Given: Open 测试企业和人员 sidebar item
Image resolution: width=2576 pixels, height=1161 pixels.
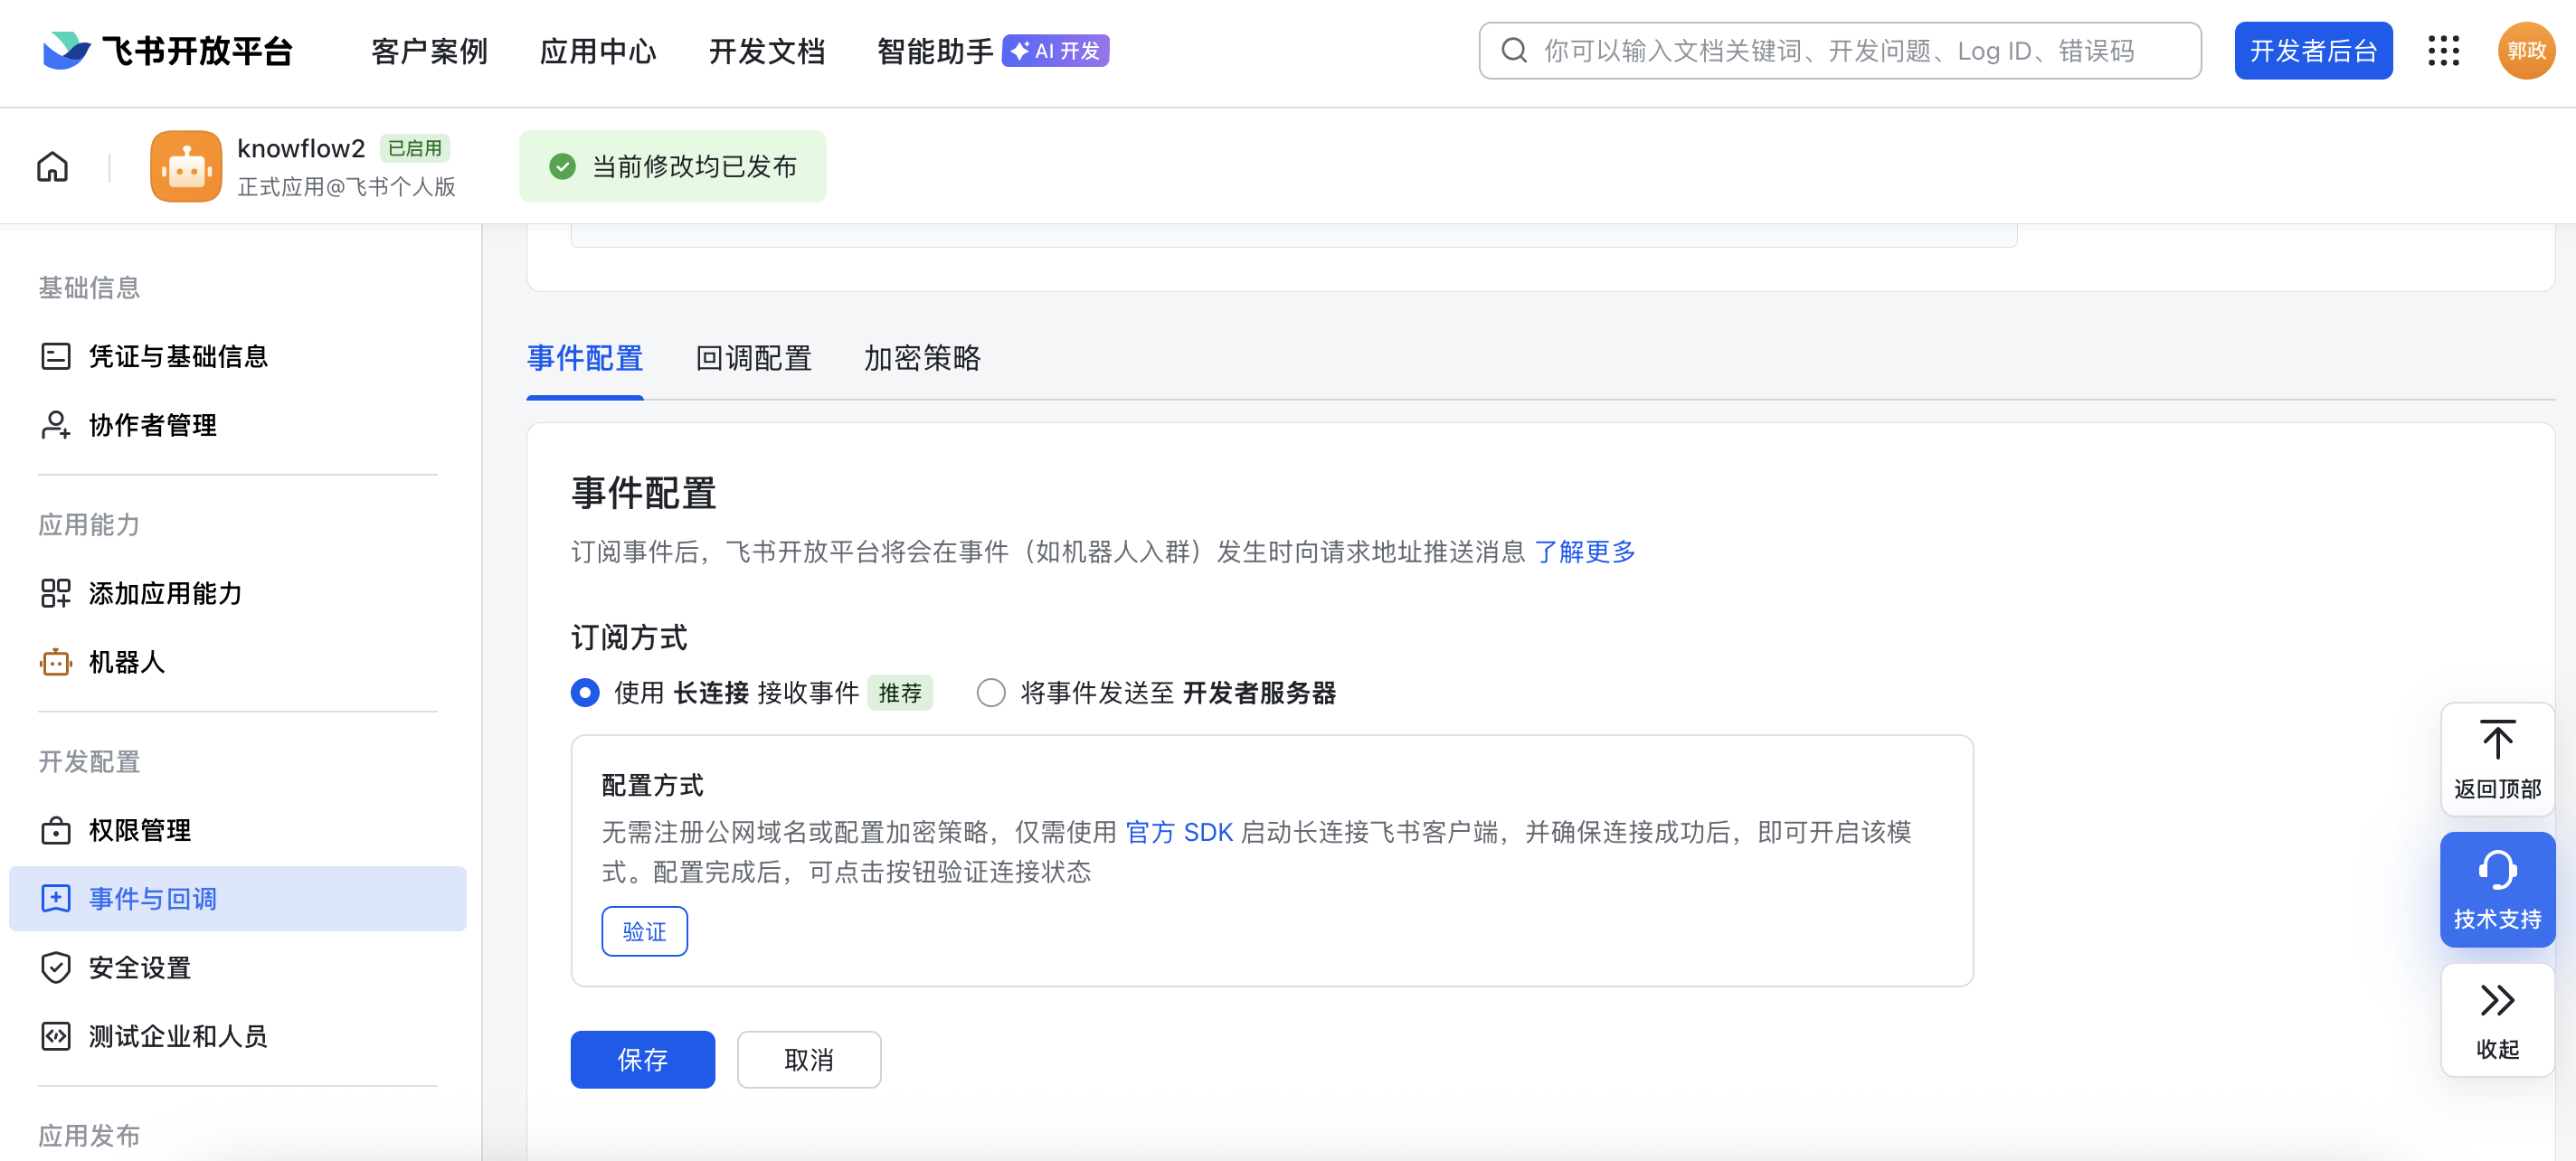Looking at the screenshot, I should tap(238, 1036).
